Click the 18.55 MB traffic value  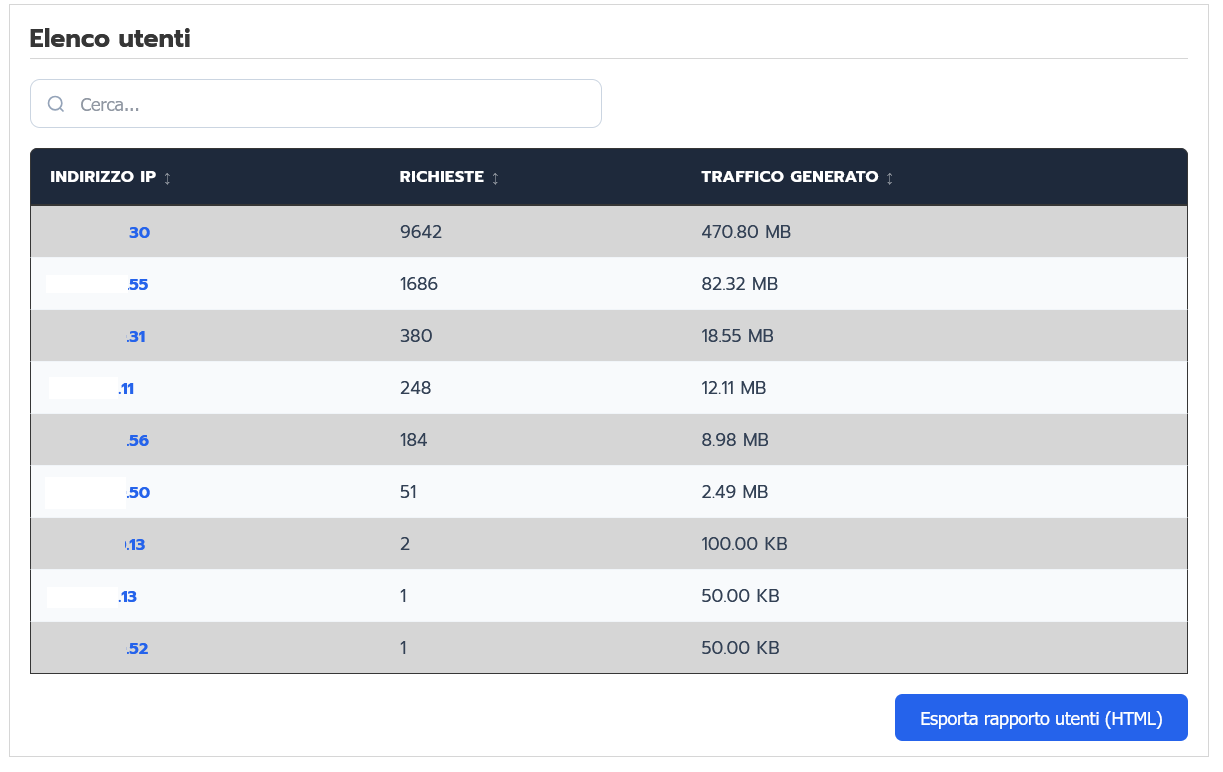tap(737, 336)
